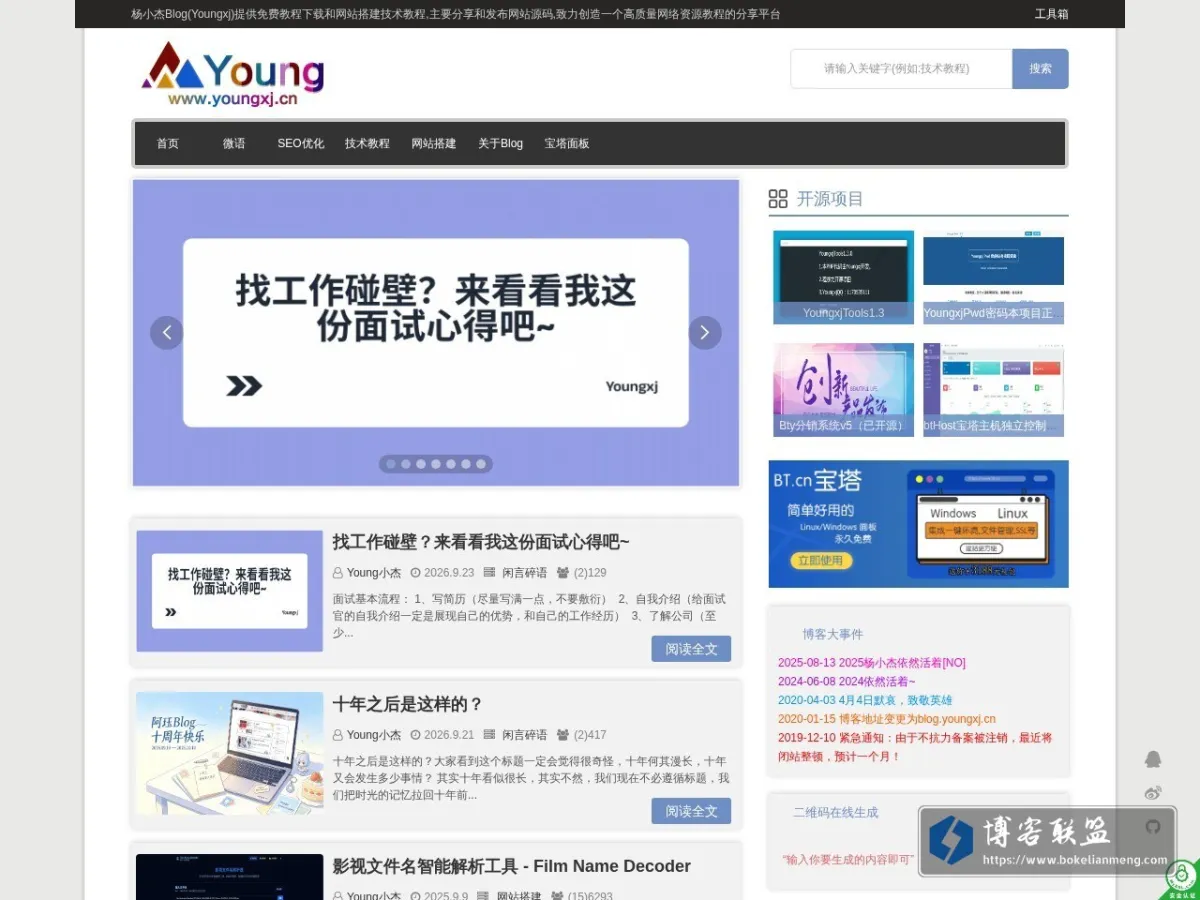Click 立即使用 on the BT.cn banner
This screenshot has width=1200, height=900.
821,561
